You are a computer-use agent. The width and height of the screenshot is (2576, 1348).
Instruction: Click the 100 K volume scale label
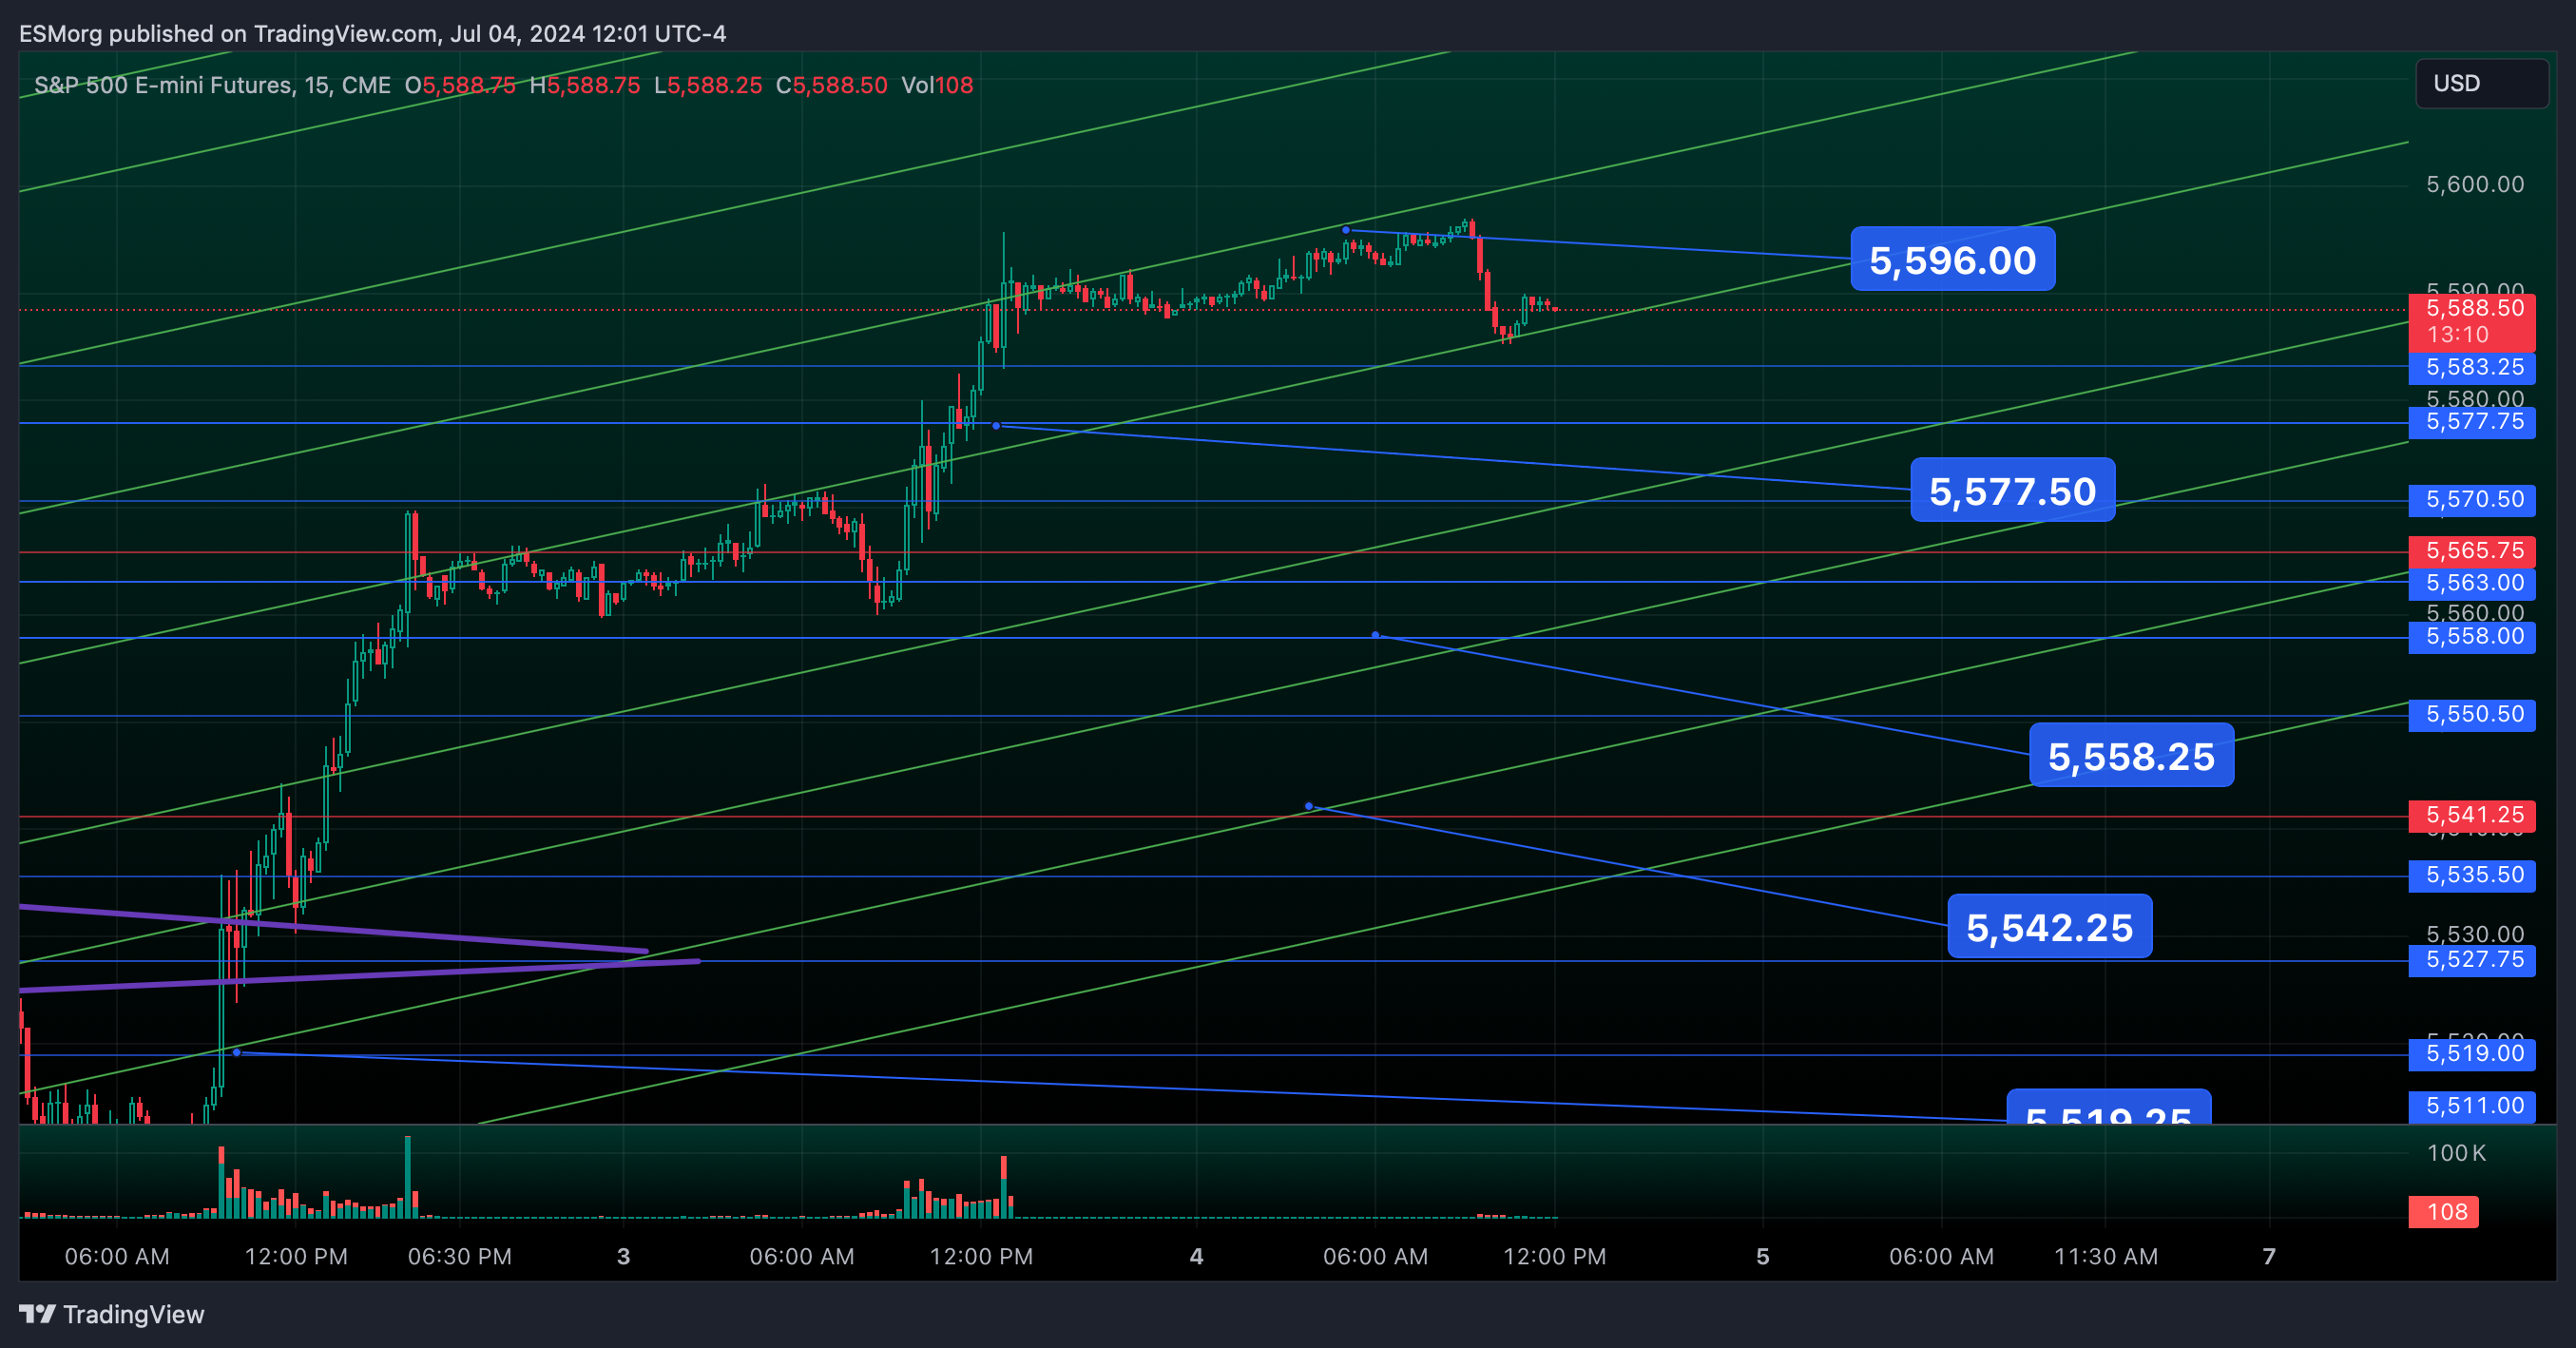point(2456,1153)
